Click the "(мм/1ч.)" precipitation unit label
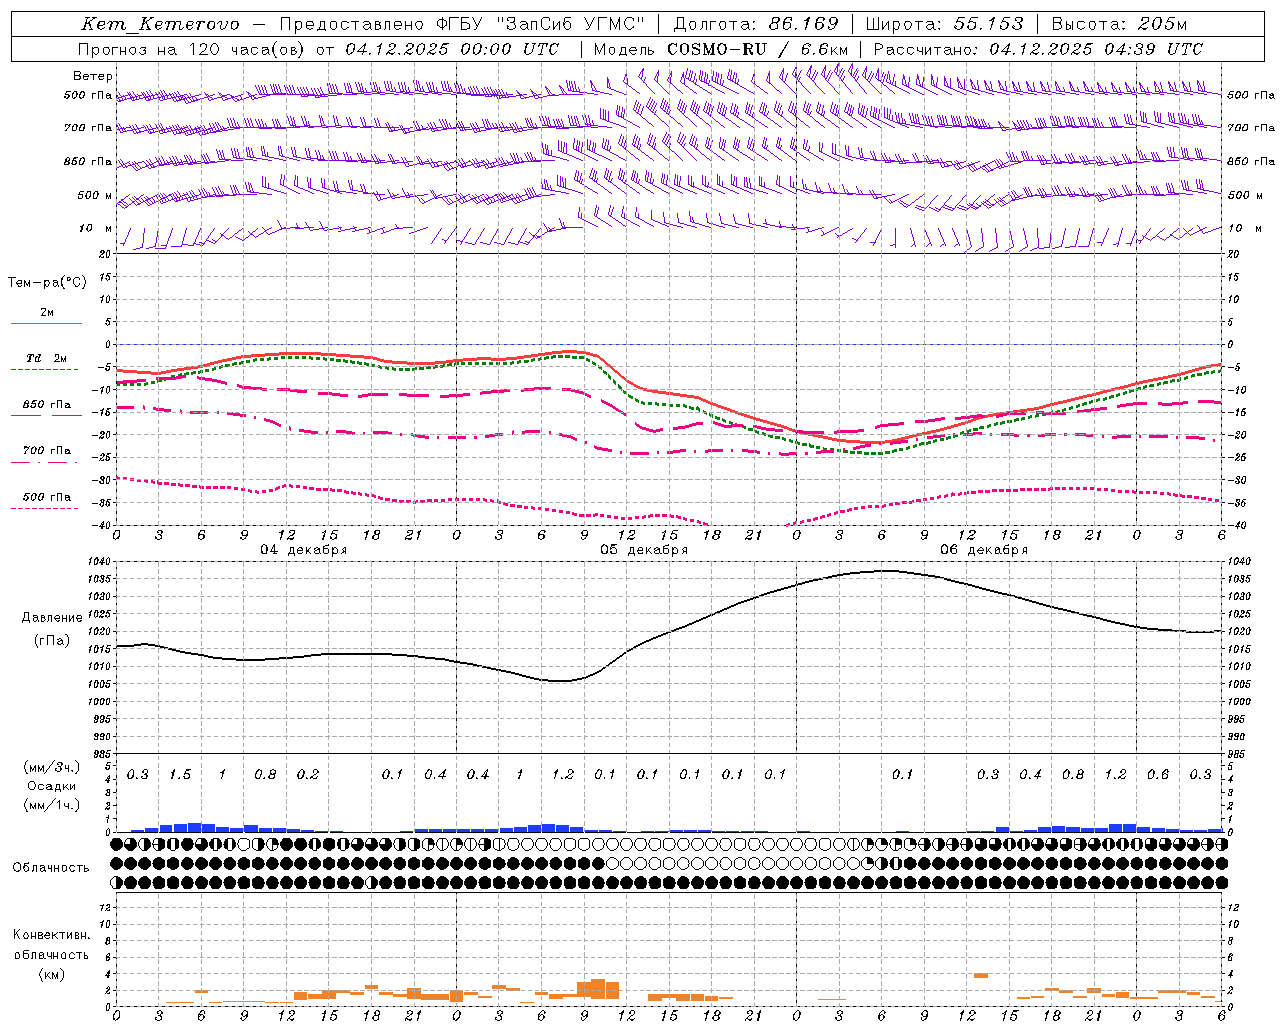1280x1024 pixels. (x=51, y=805)
